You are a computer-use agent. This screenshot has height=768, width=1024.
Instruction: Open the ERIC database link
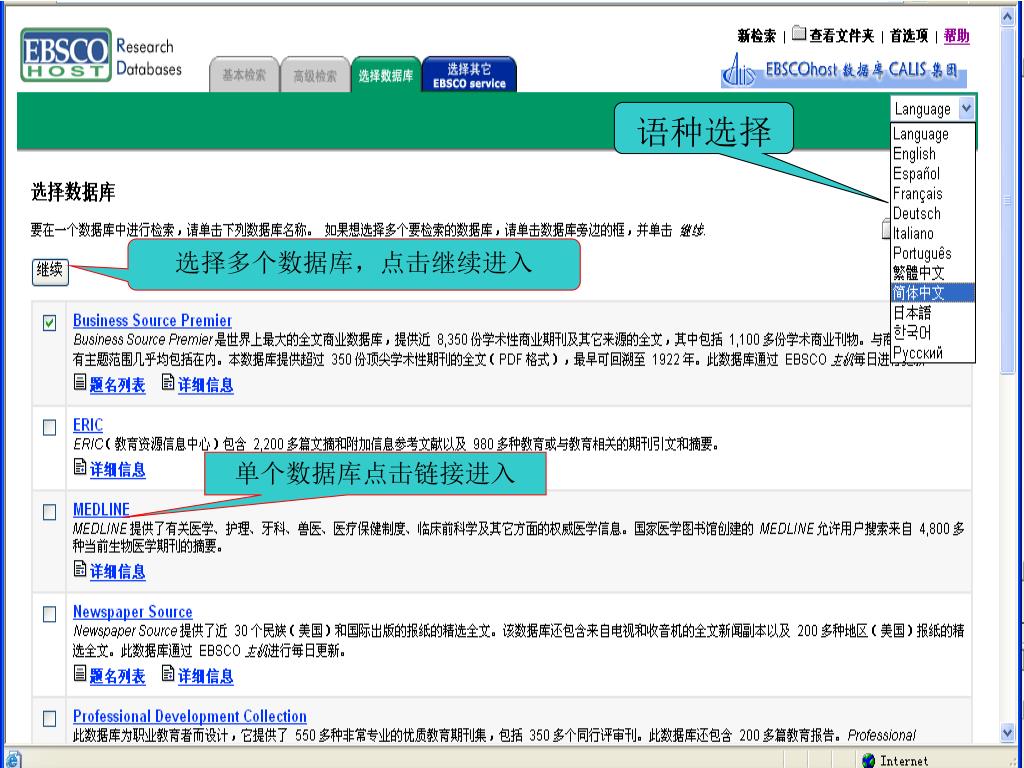[88, 425]
